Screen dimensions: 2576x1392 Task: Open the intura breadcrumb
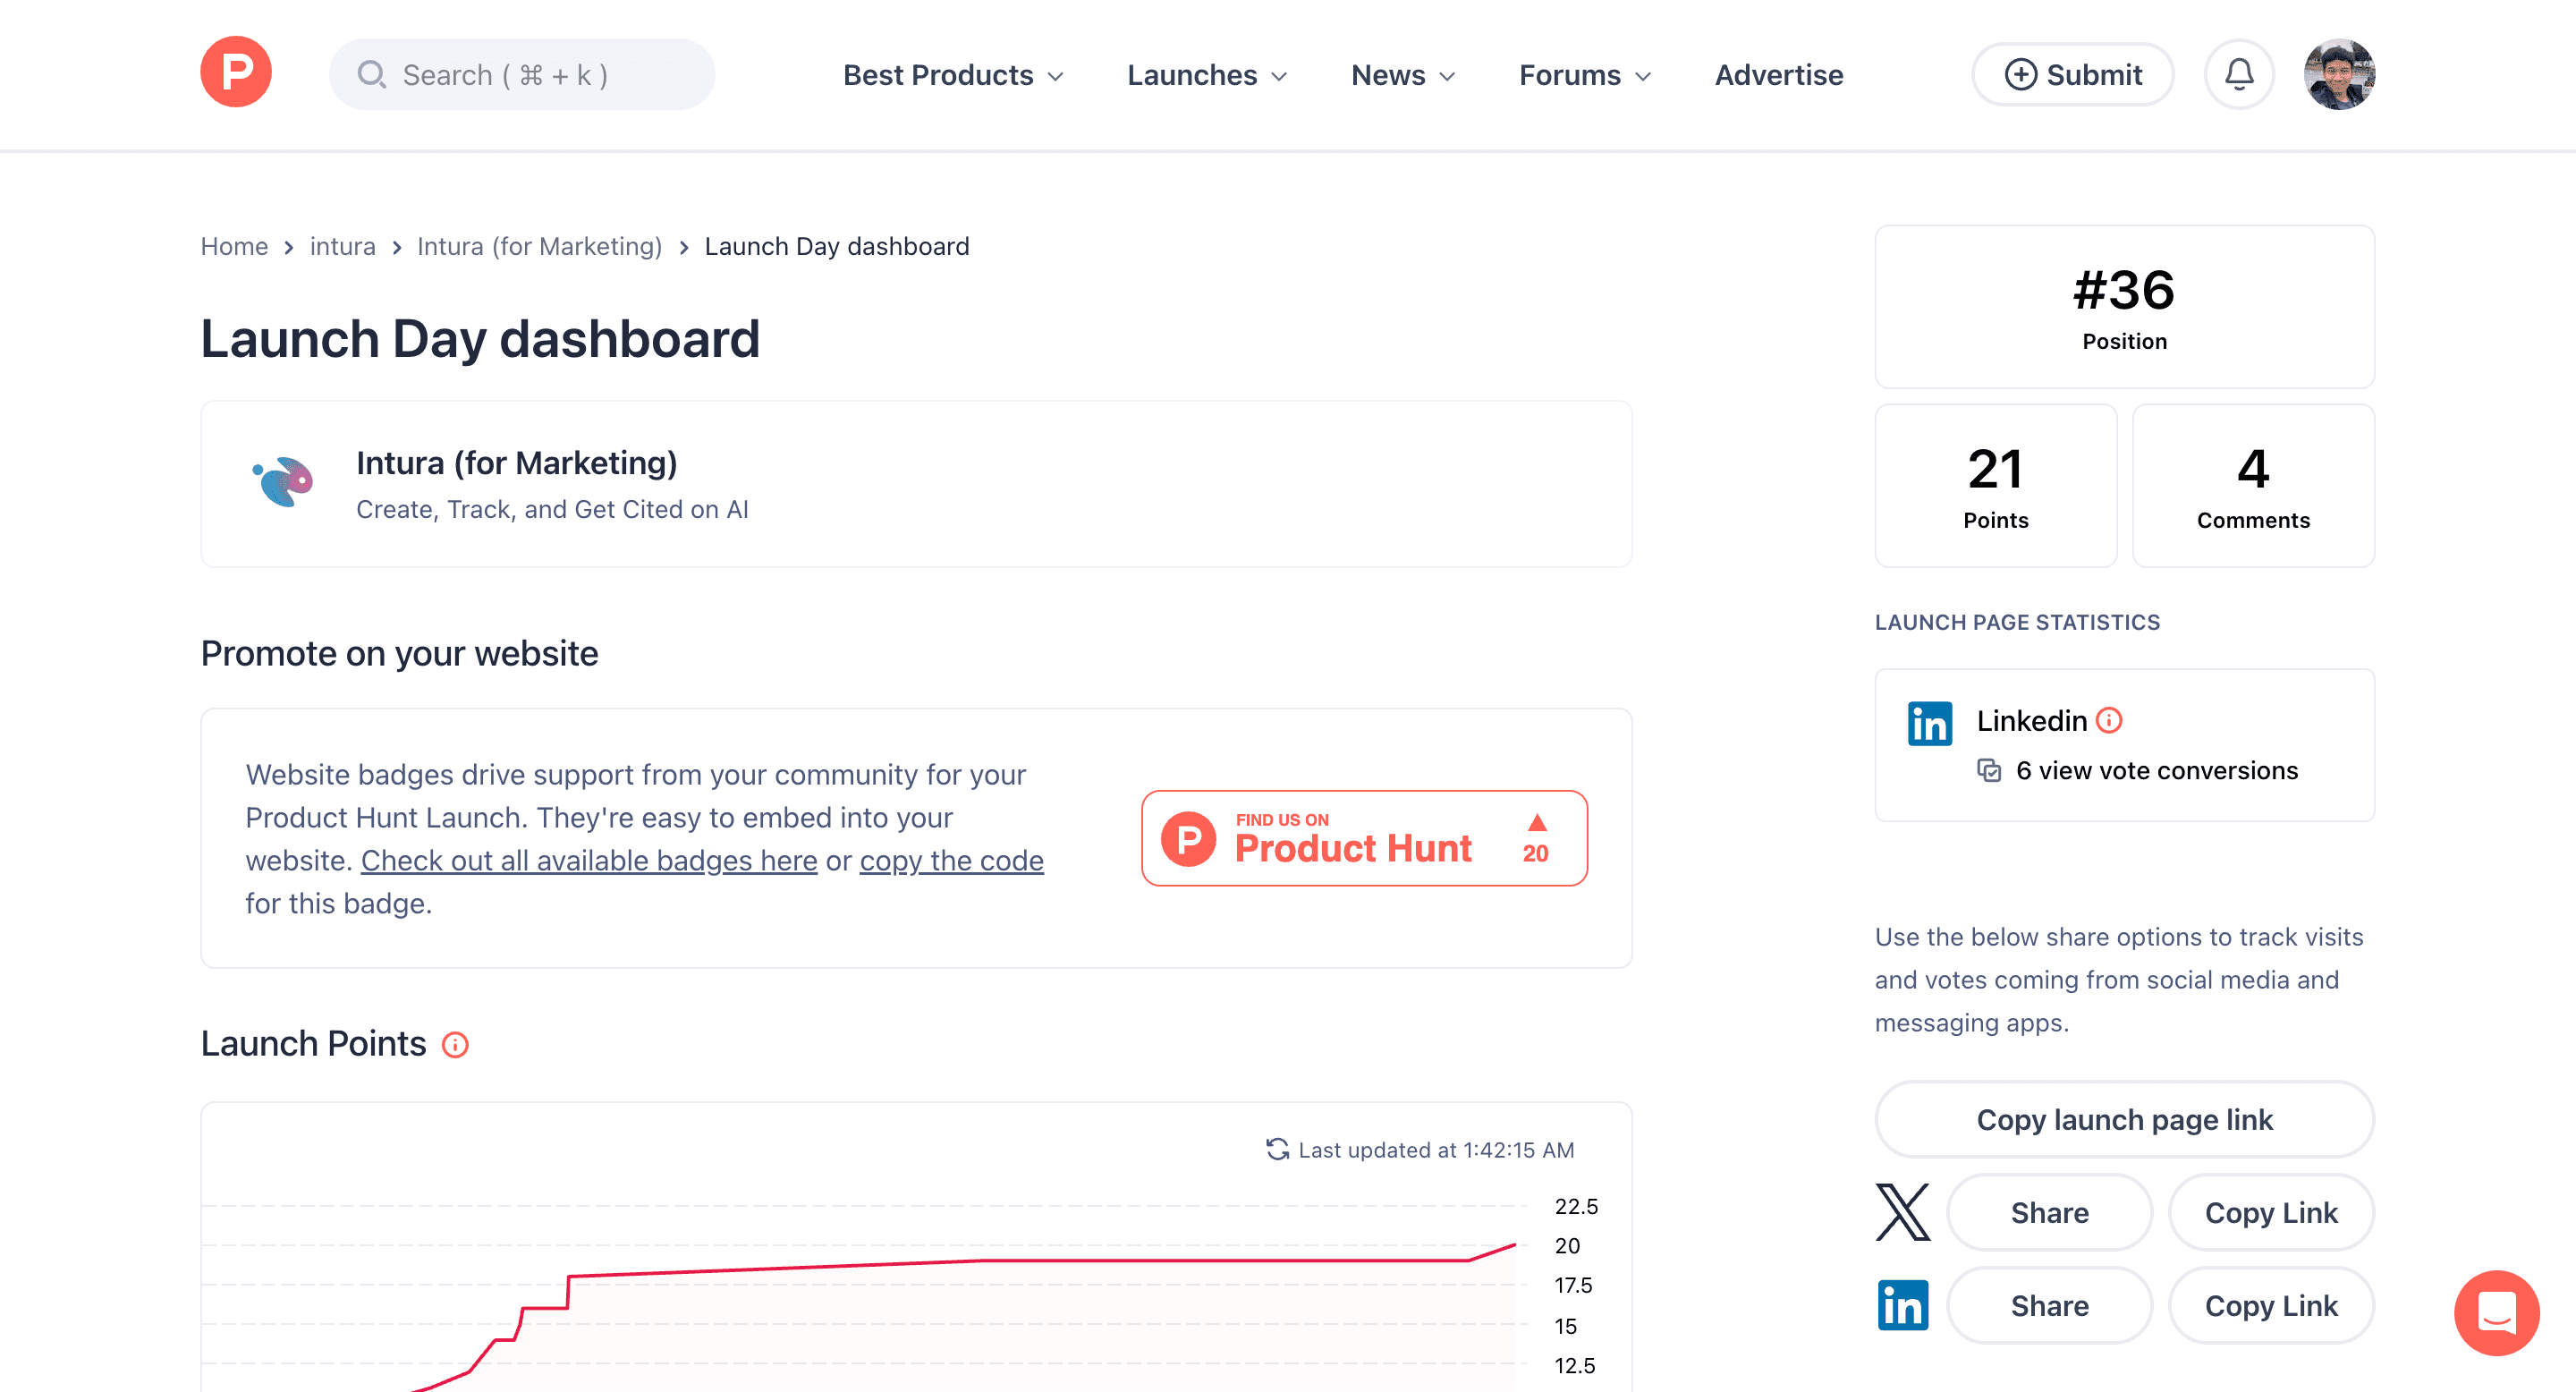coord(342,246)
